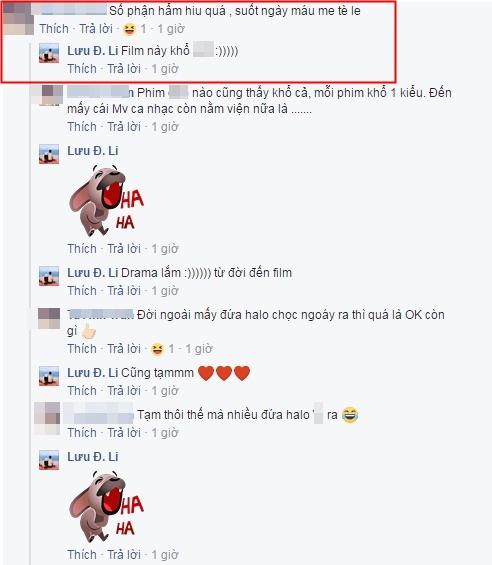Reply to 'Đời ngoài mấy đứa halo' comment
The image size is (492, 565).
coord(124,349)
